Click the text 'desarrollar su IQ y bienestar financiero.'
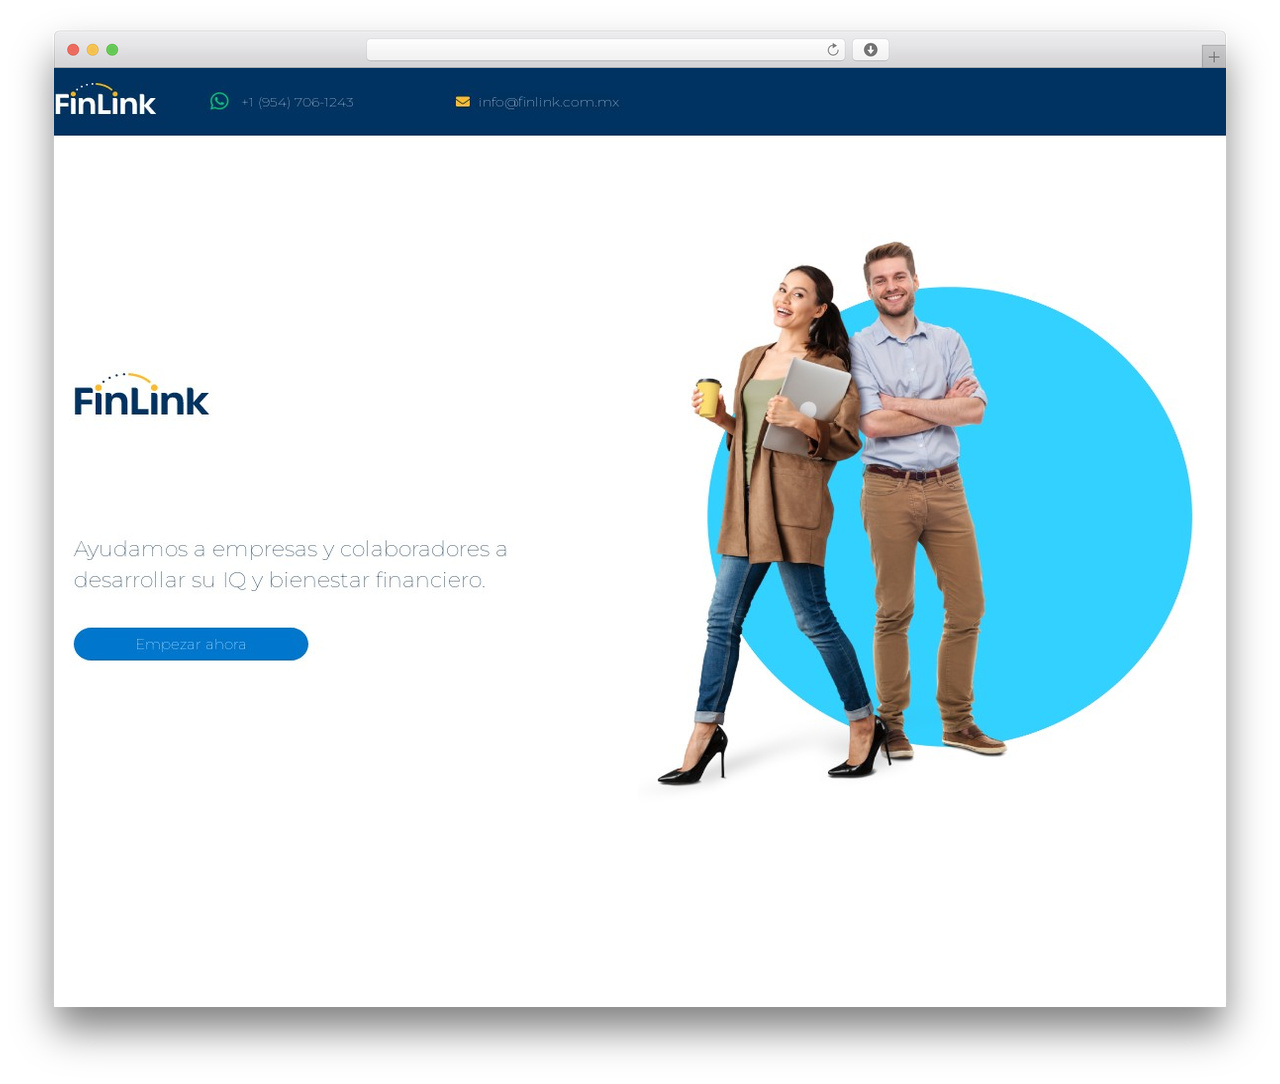The width and height of the screenshot is (1280, 1084). tap(279, 580)
